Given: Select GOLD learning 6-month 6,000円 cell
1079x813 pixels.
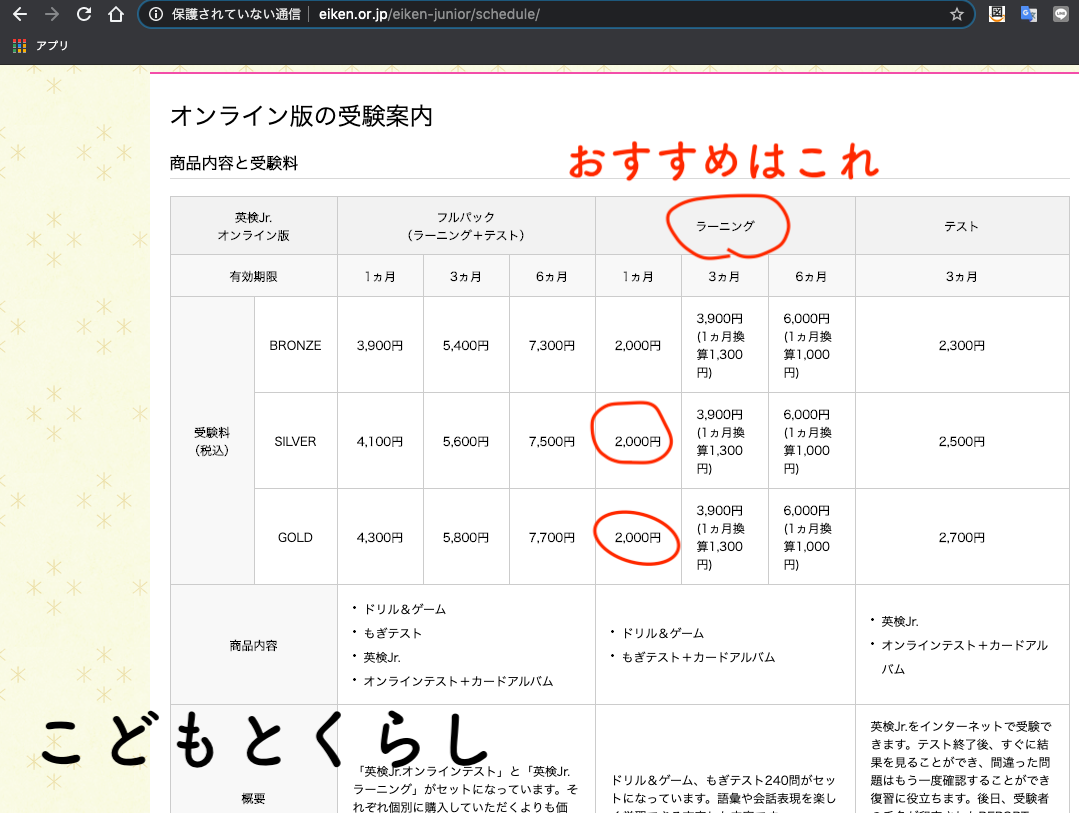Looking at the screenshot, I should [811, 538].
